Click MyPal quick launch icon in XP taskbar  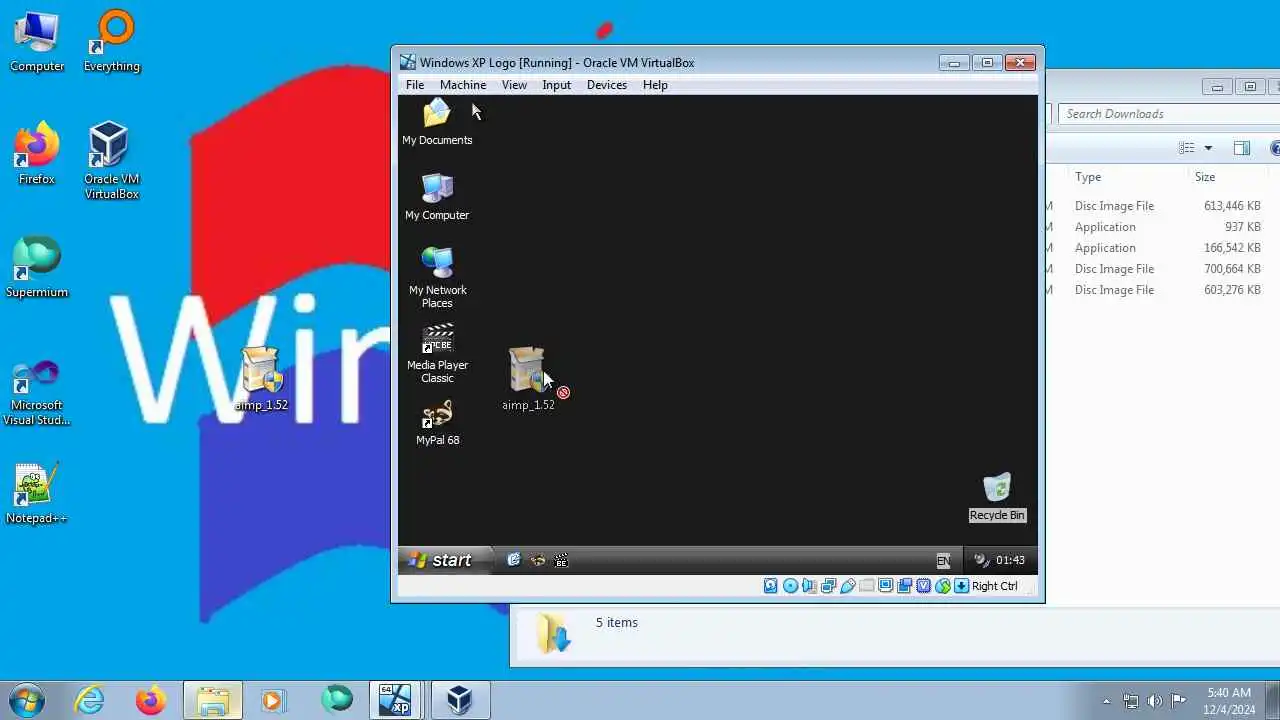point(538,560)
